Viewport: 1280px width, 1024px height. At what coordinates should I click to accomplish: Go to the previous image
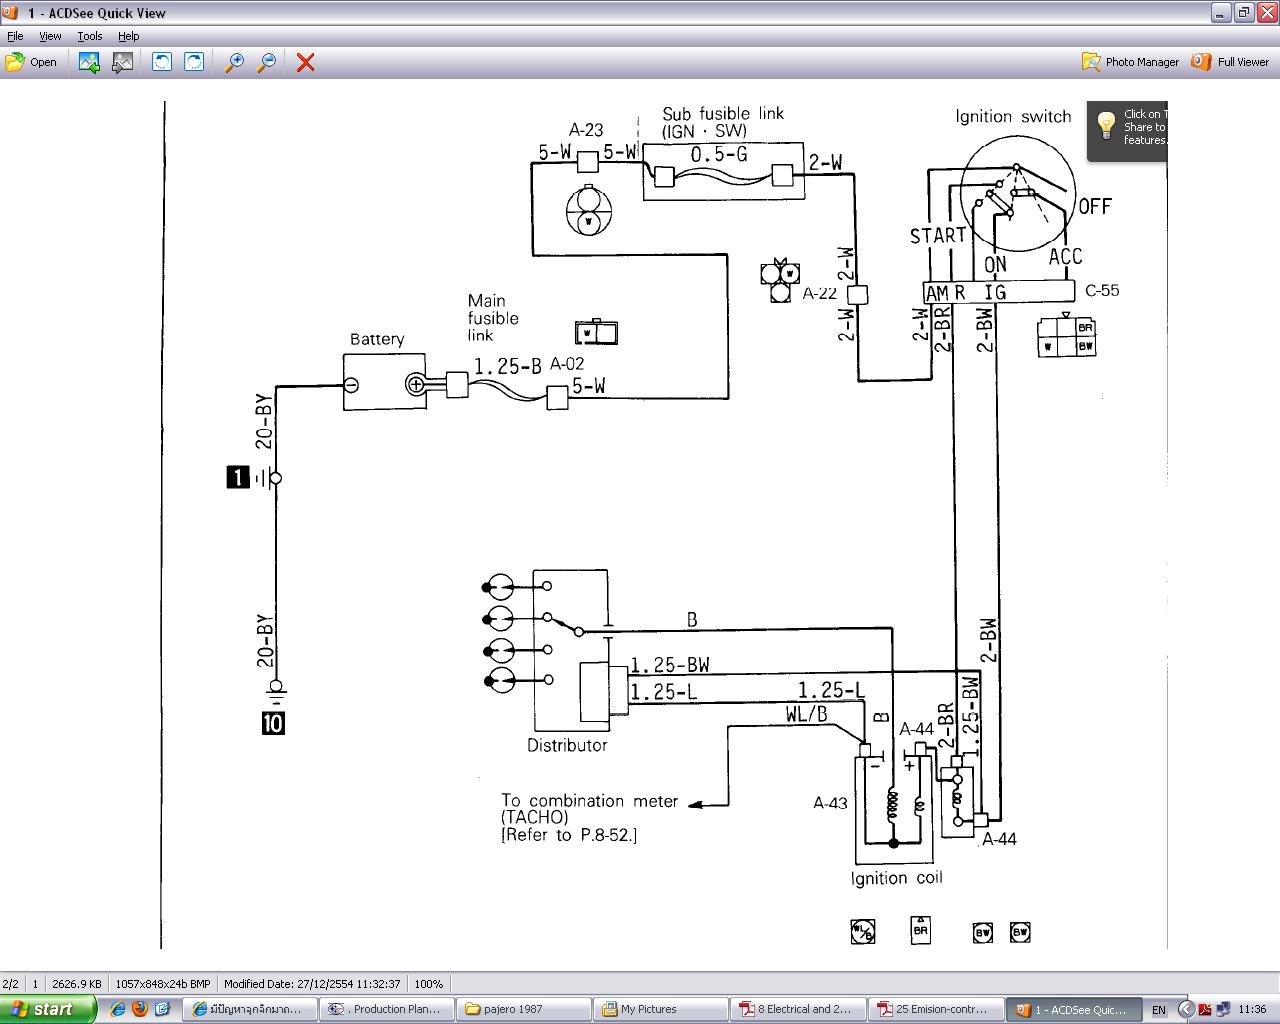tap(89, 62)
